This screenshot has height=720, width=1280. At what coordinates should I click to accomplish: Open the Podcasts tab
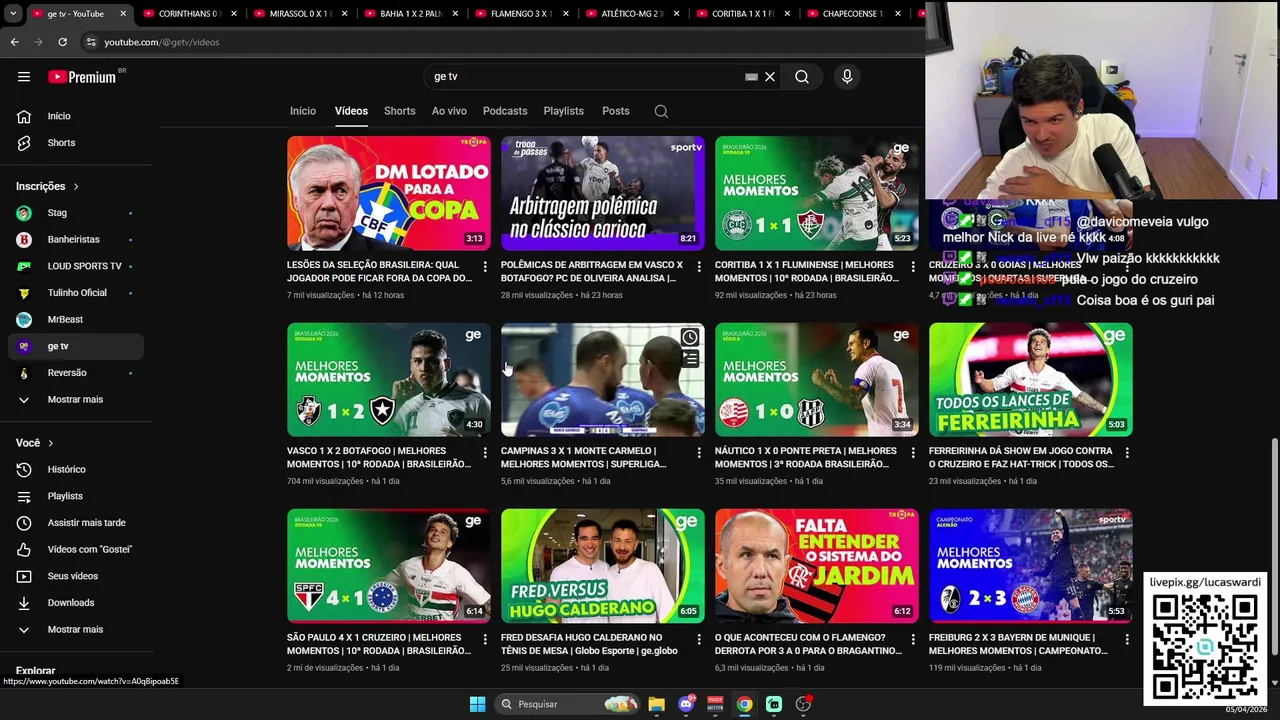(505, 111)
